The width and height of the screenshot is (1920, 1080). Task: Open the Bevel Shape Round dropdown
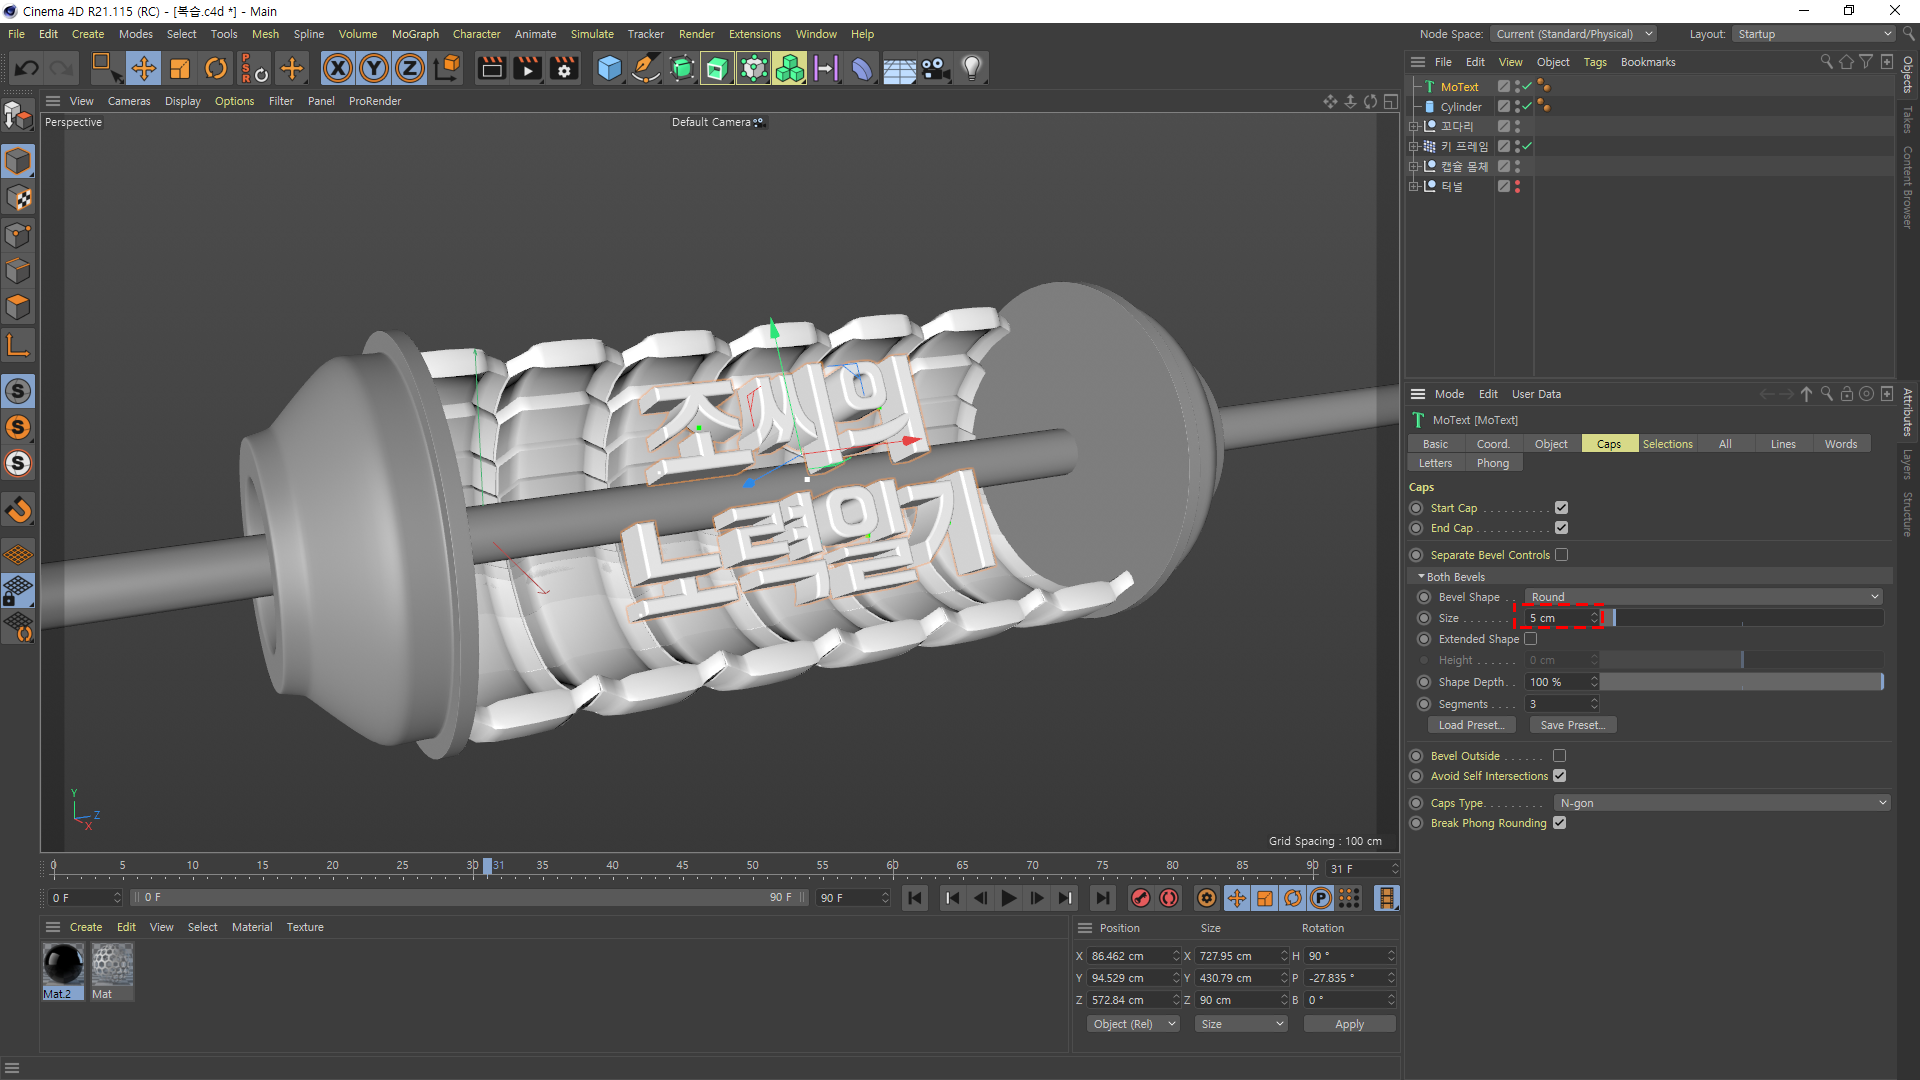[x=1703, y=597]
